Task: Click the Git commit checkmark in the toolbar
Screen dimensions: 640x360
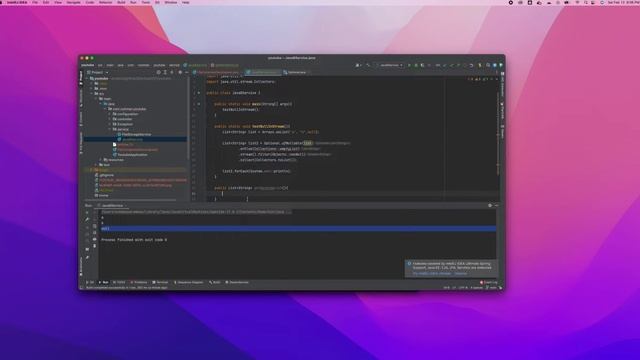Action: [451, 65]
